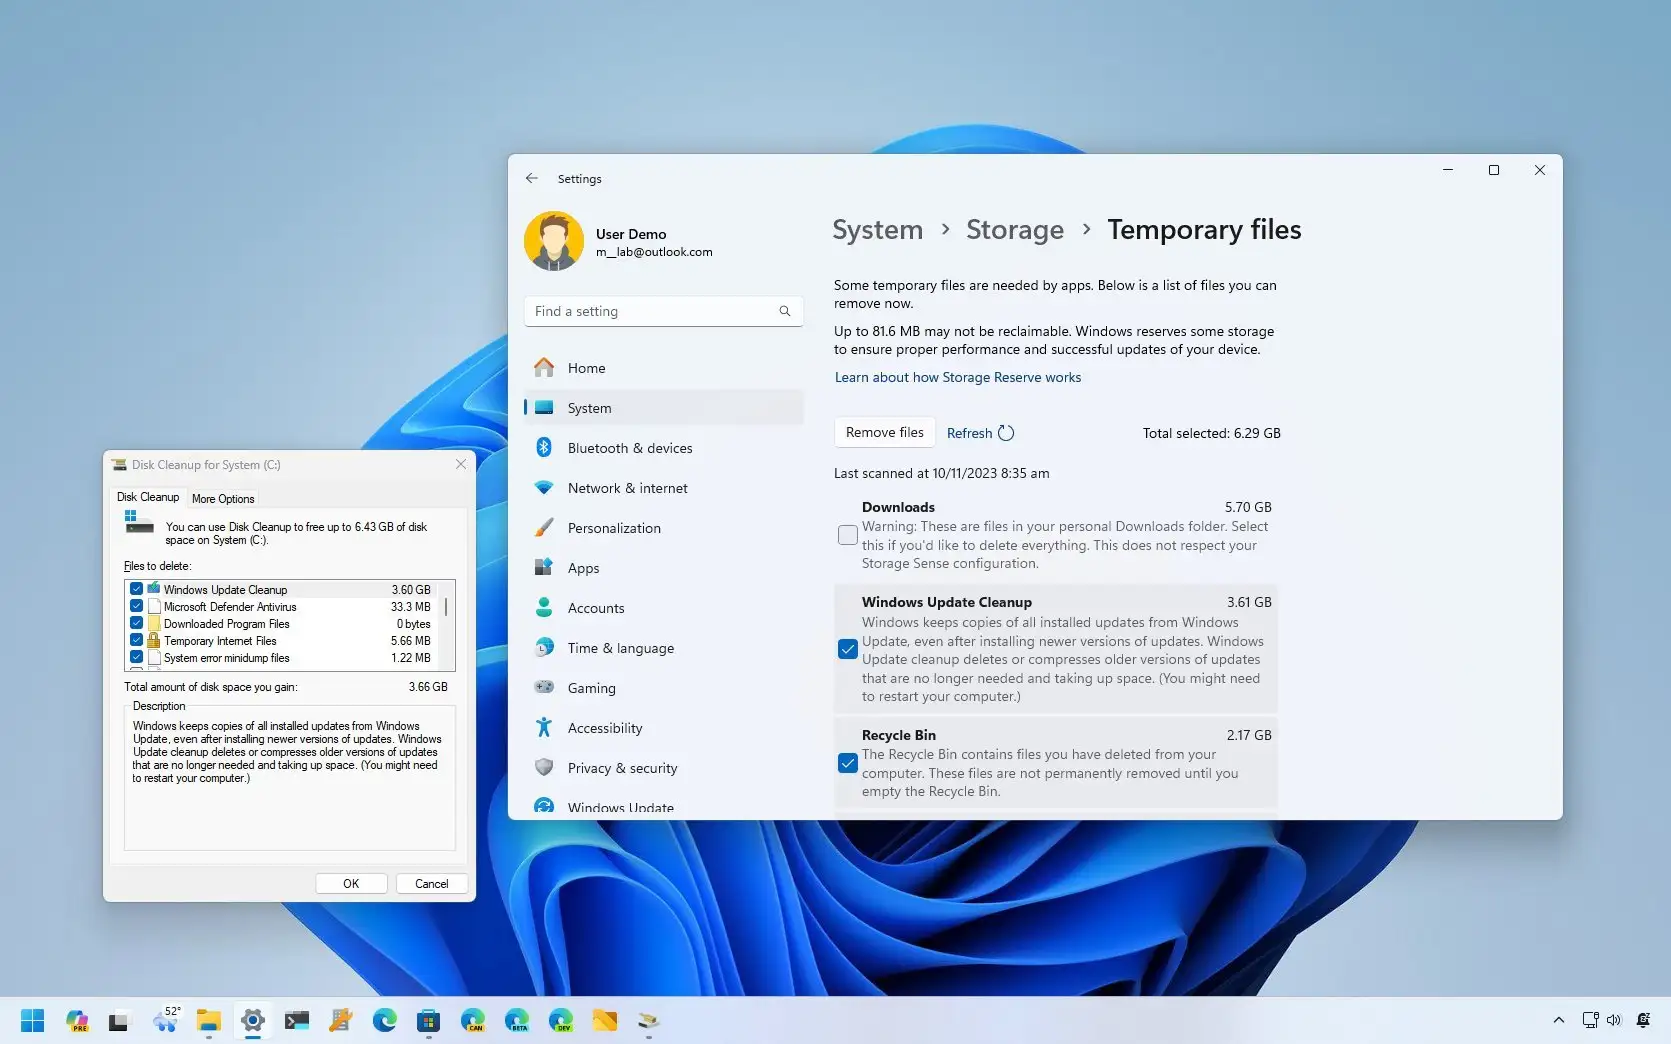Click OK in Disk Cleanup dialog
The image size is (1671, 1044).
(351, 884)
